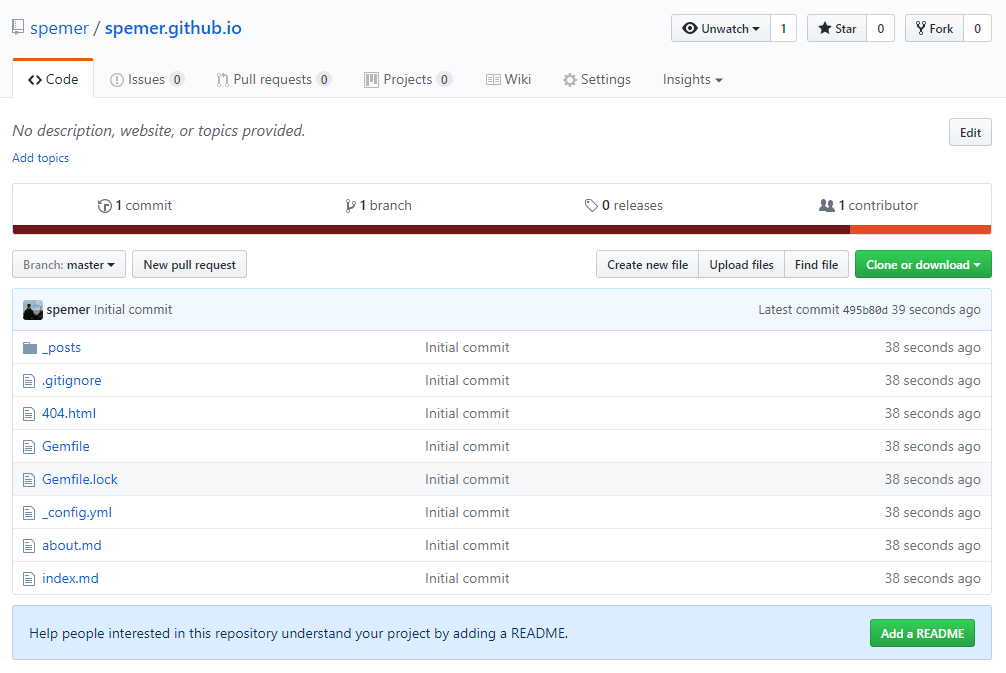Click the Find file button

click(x=816, y=264)
